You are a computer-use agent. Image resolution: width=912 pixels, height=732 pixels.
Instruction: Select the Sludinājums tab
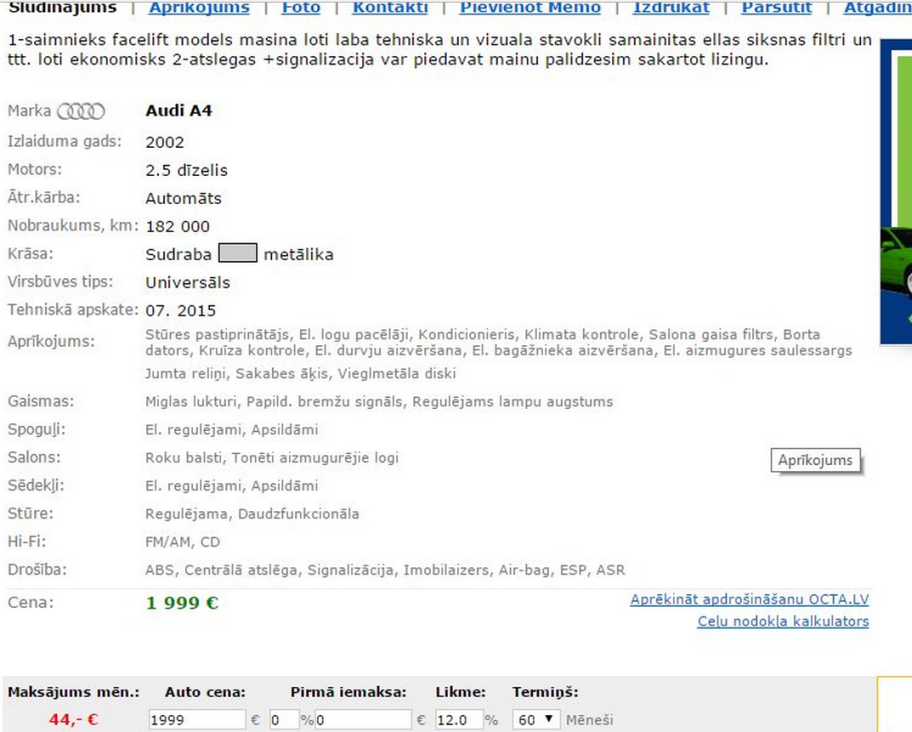63,8
